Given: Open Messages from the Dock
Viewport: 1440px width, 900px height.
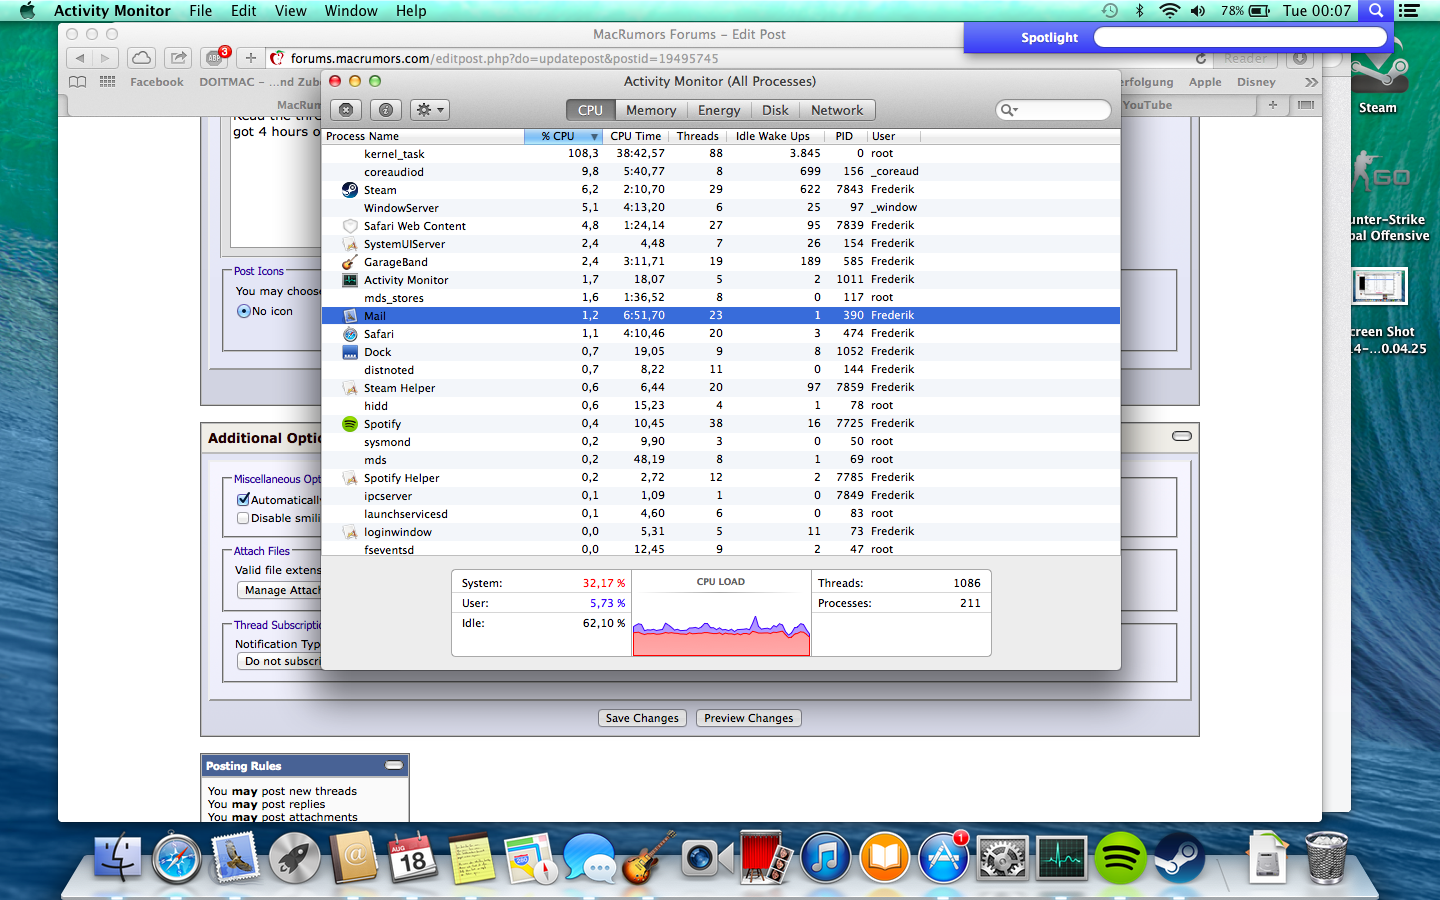Looking at the screenshot, I should coord(590,858).
